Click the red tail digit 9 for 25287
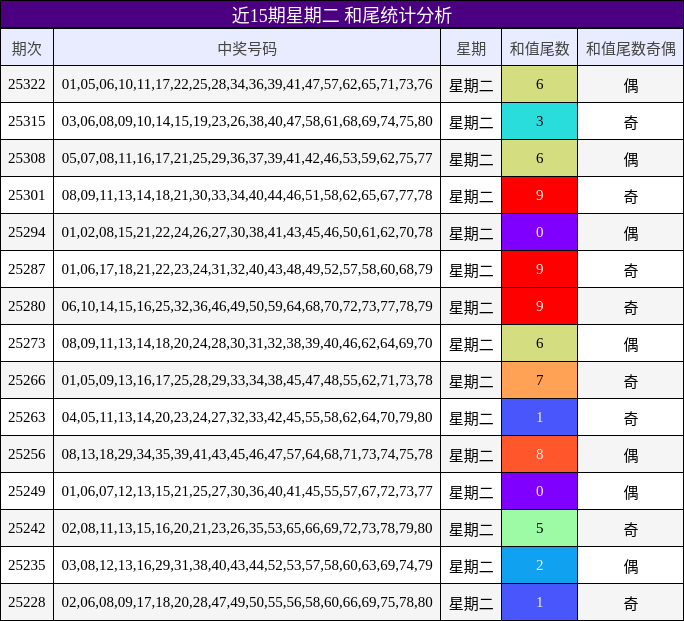 540,269
